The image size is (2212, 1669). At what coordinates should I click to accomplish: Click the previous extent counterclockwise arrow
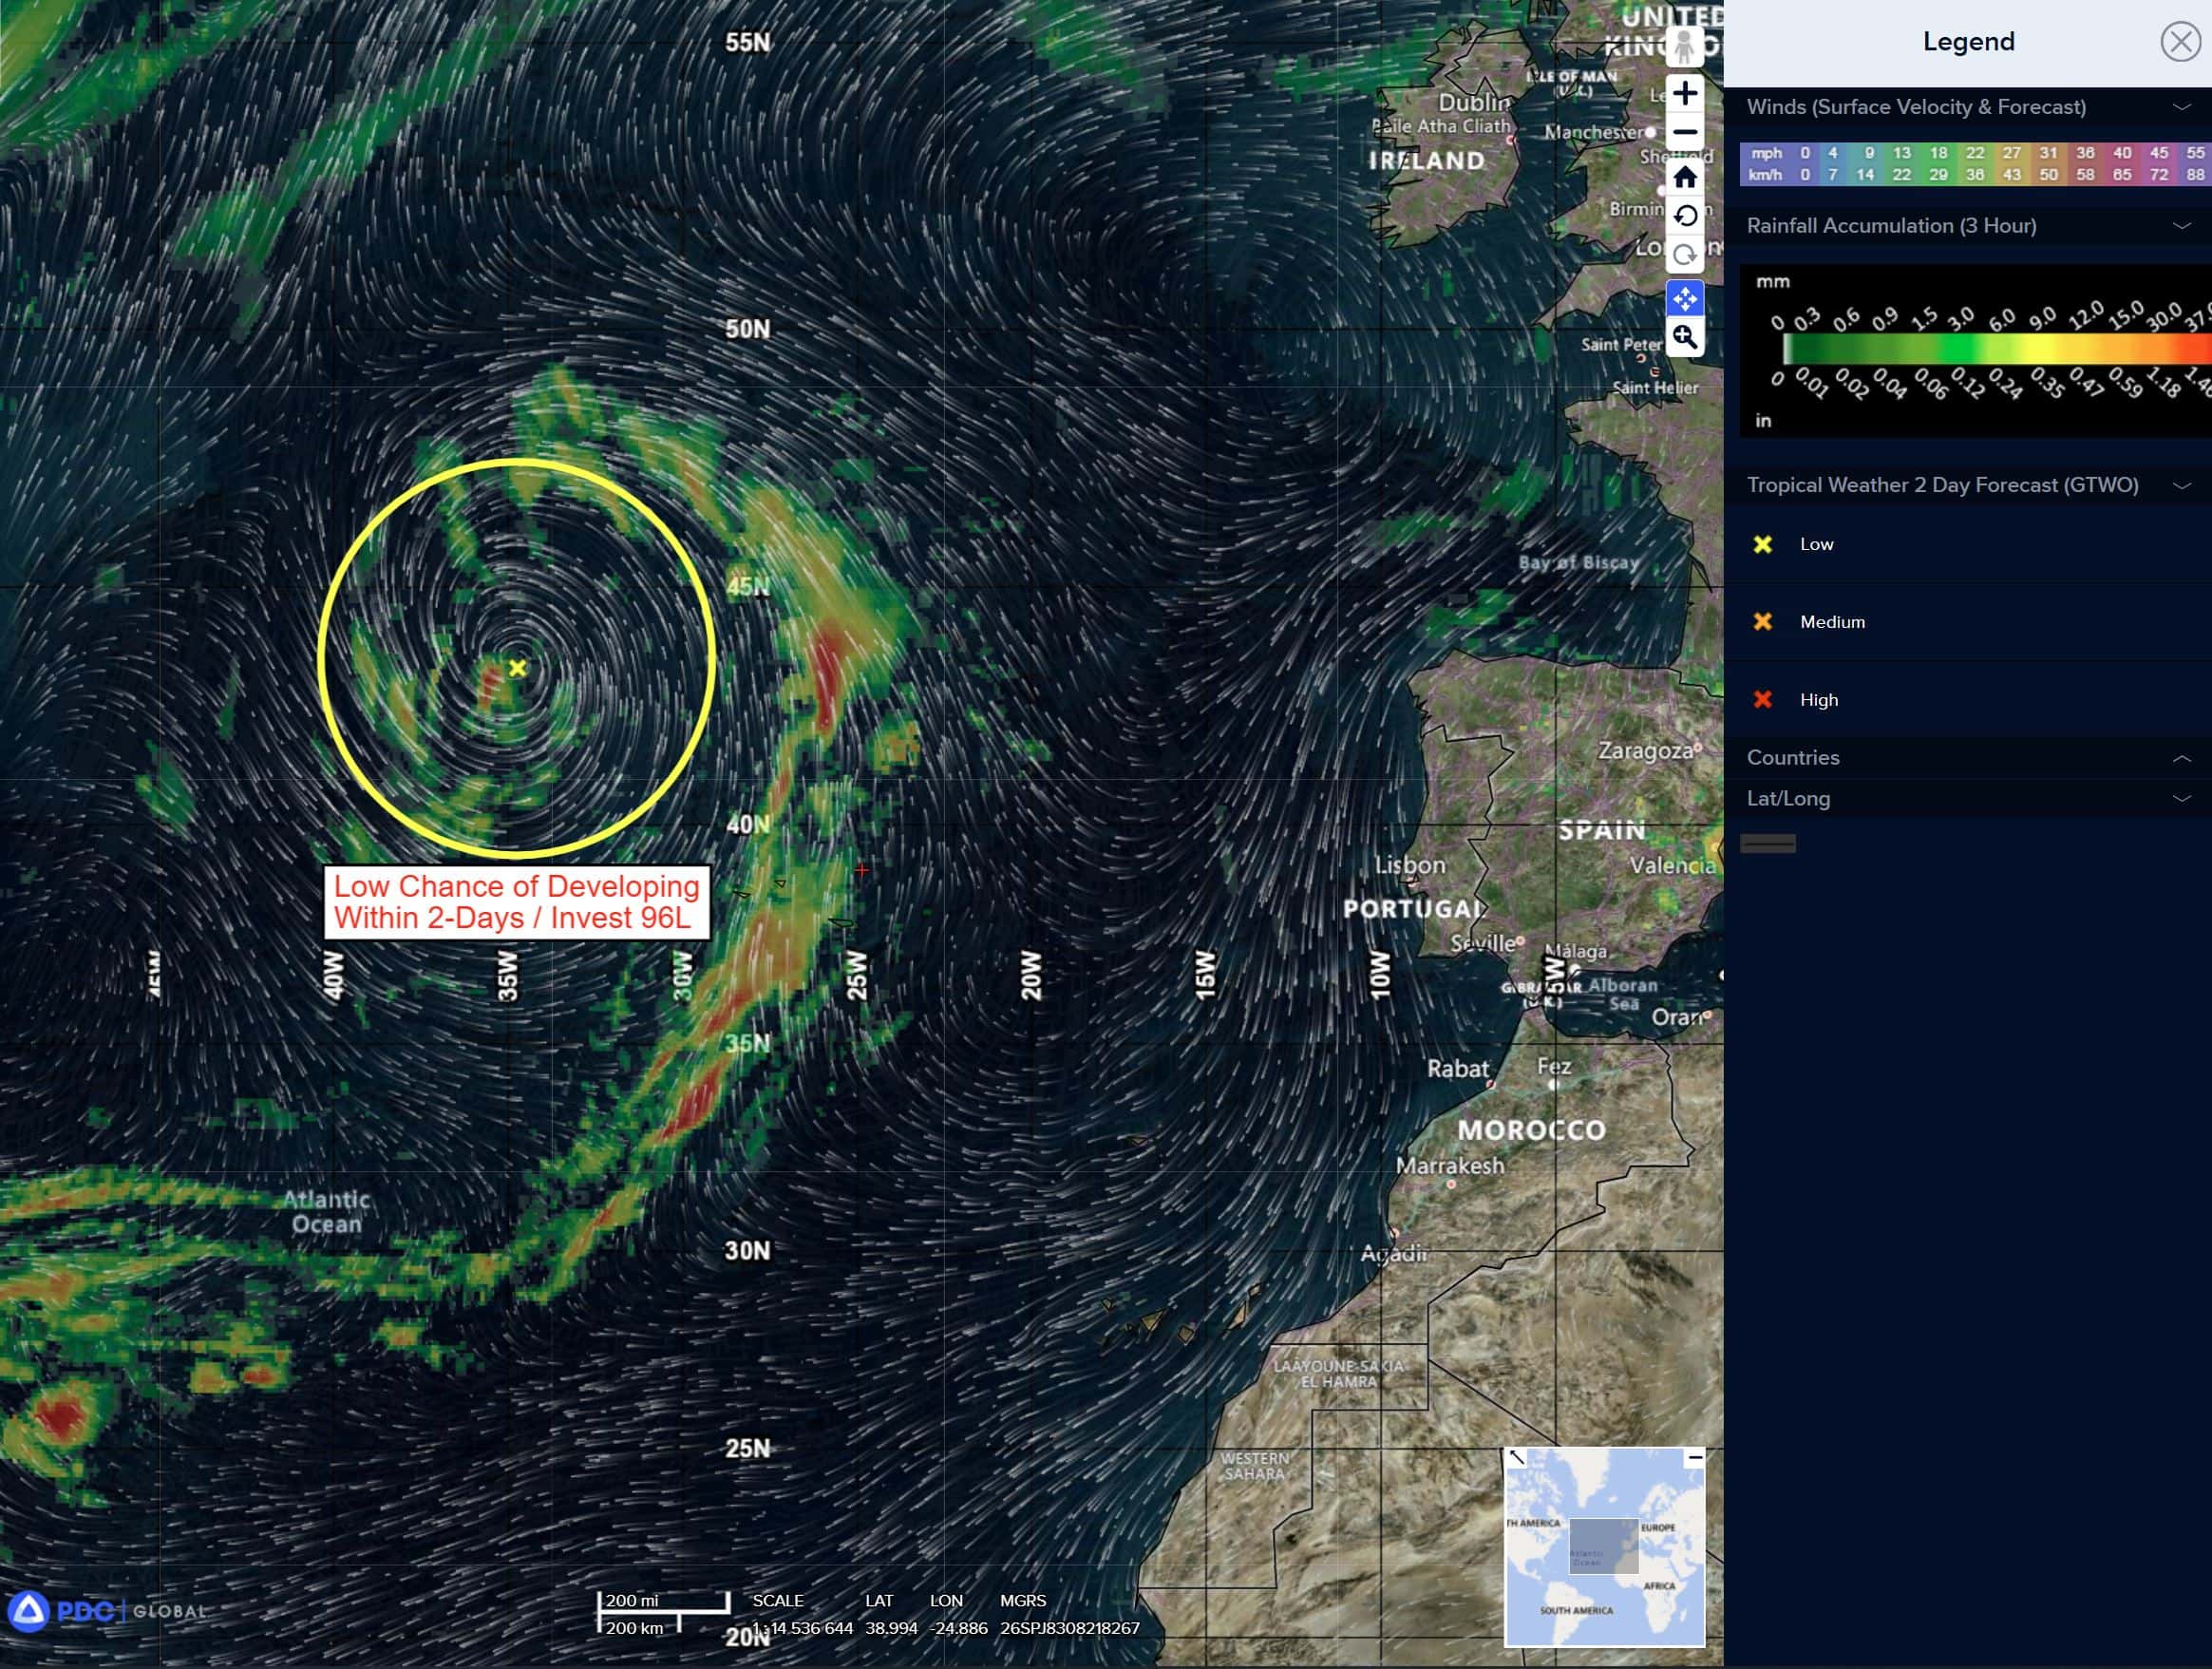pos(1685,216)
